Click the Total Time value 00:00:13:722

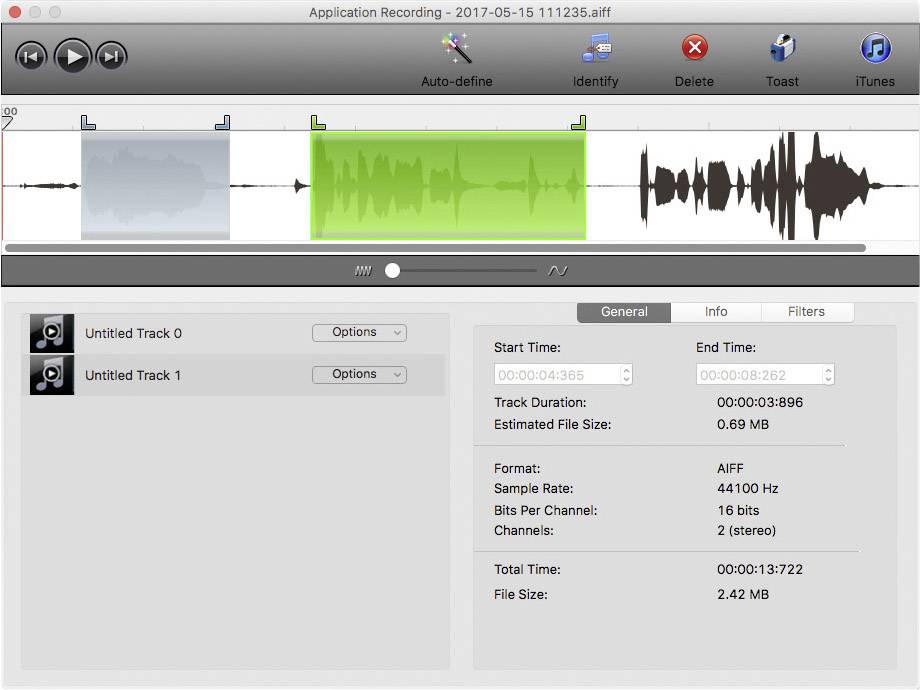[760, 569]
